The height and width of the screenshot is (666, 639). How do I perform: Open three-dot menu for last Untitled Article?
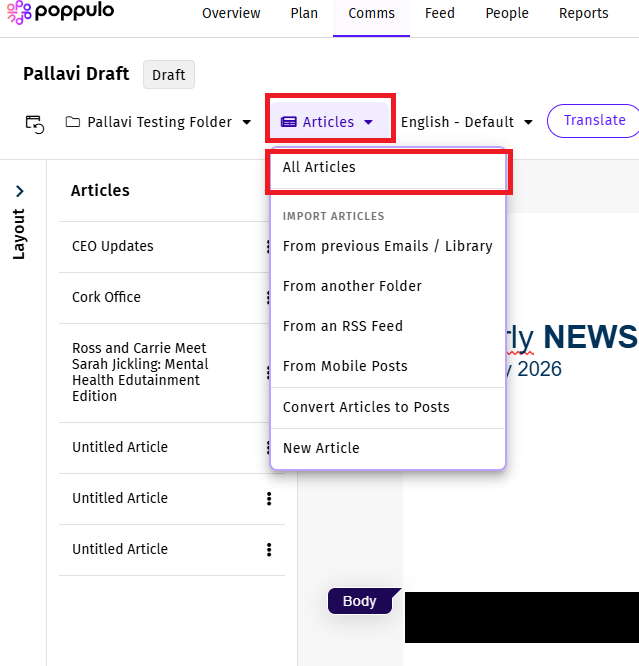coord(268,549)
